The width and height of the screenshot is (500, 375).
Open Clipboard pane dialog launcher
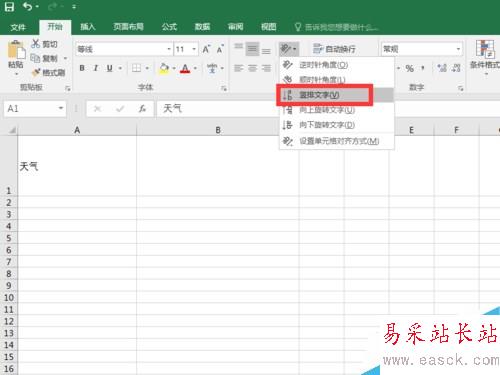coord(68,88)
